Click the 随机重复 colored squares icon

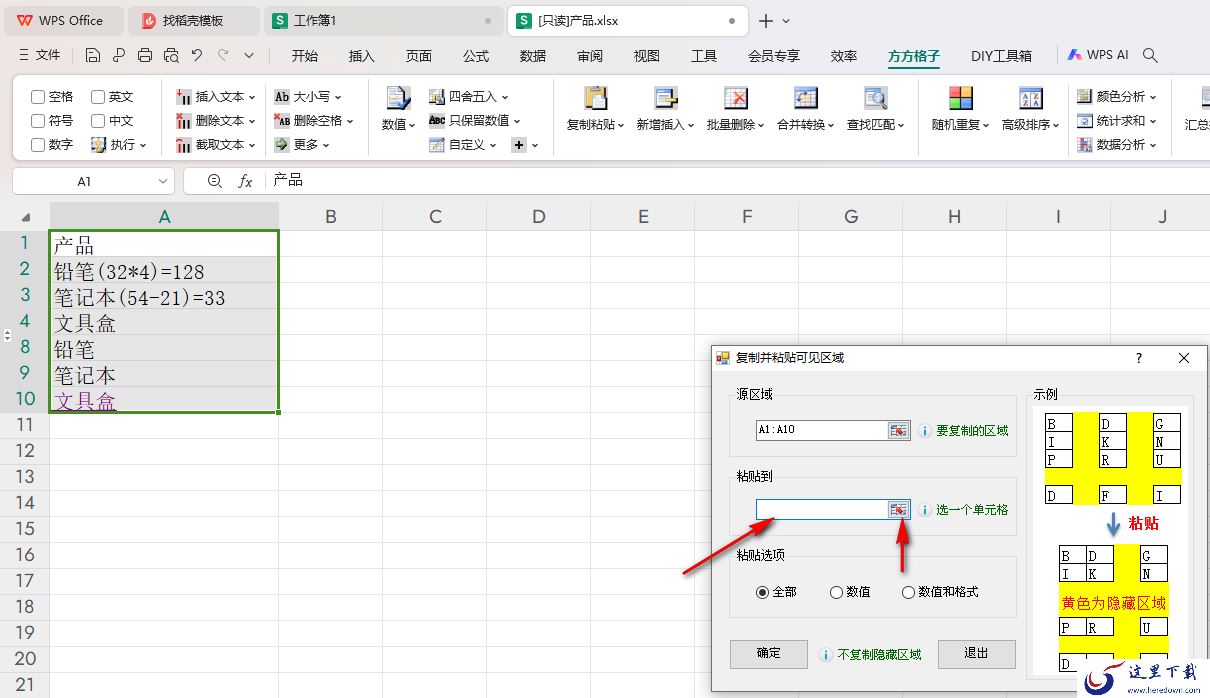click(x=960, y=98)
